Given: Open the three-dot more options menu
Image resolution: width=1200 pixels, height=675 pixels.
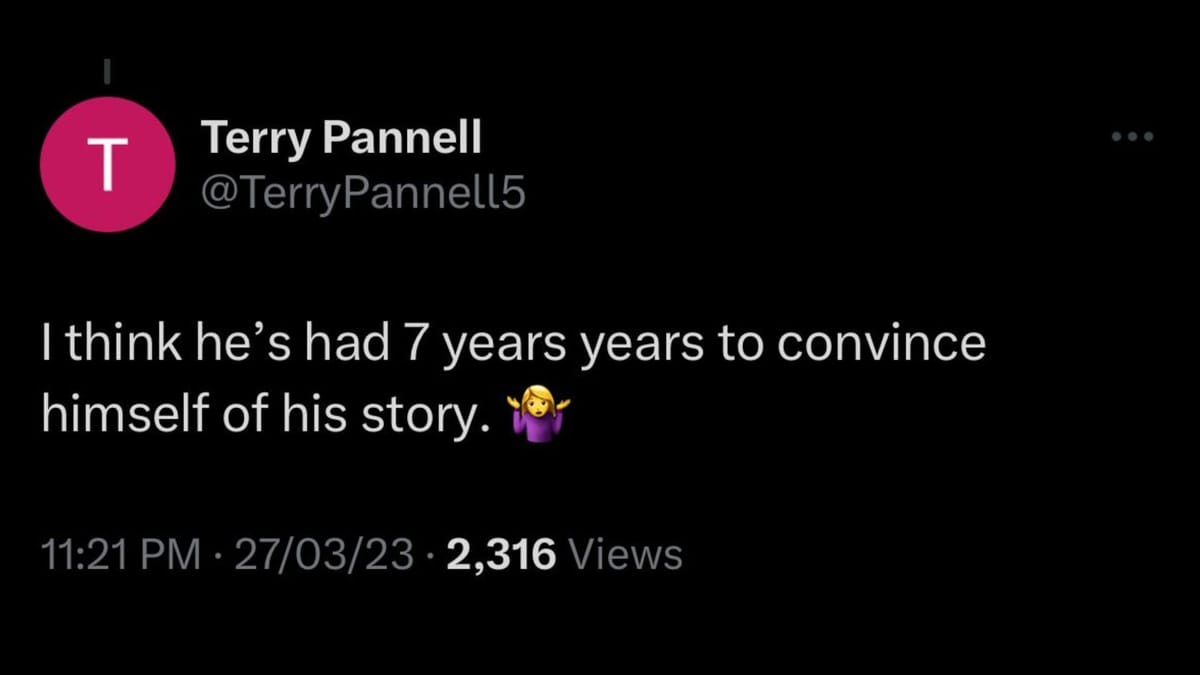Looking at the screenshot, I should pyautogui.click(x=1133, y=136).
